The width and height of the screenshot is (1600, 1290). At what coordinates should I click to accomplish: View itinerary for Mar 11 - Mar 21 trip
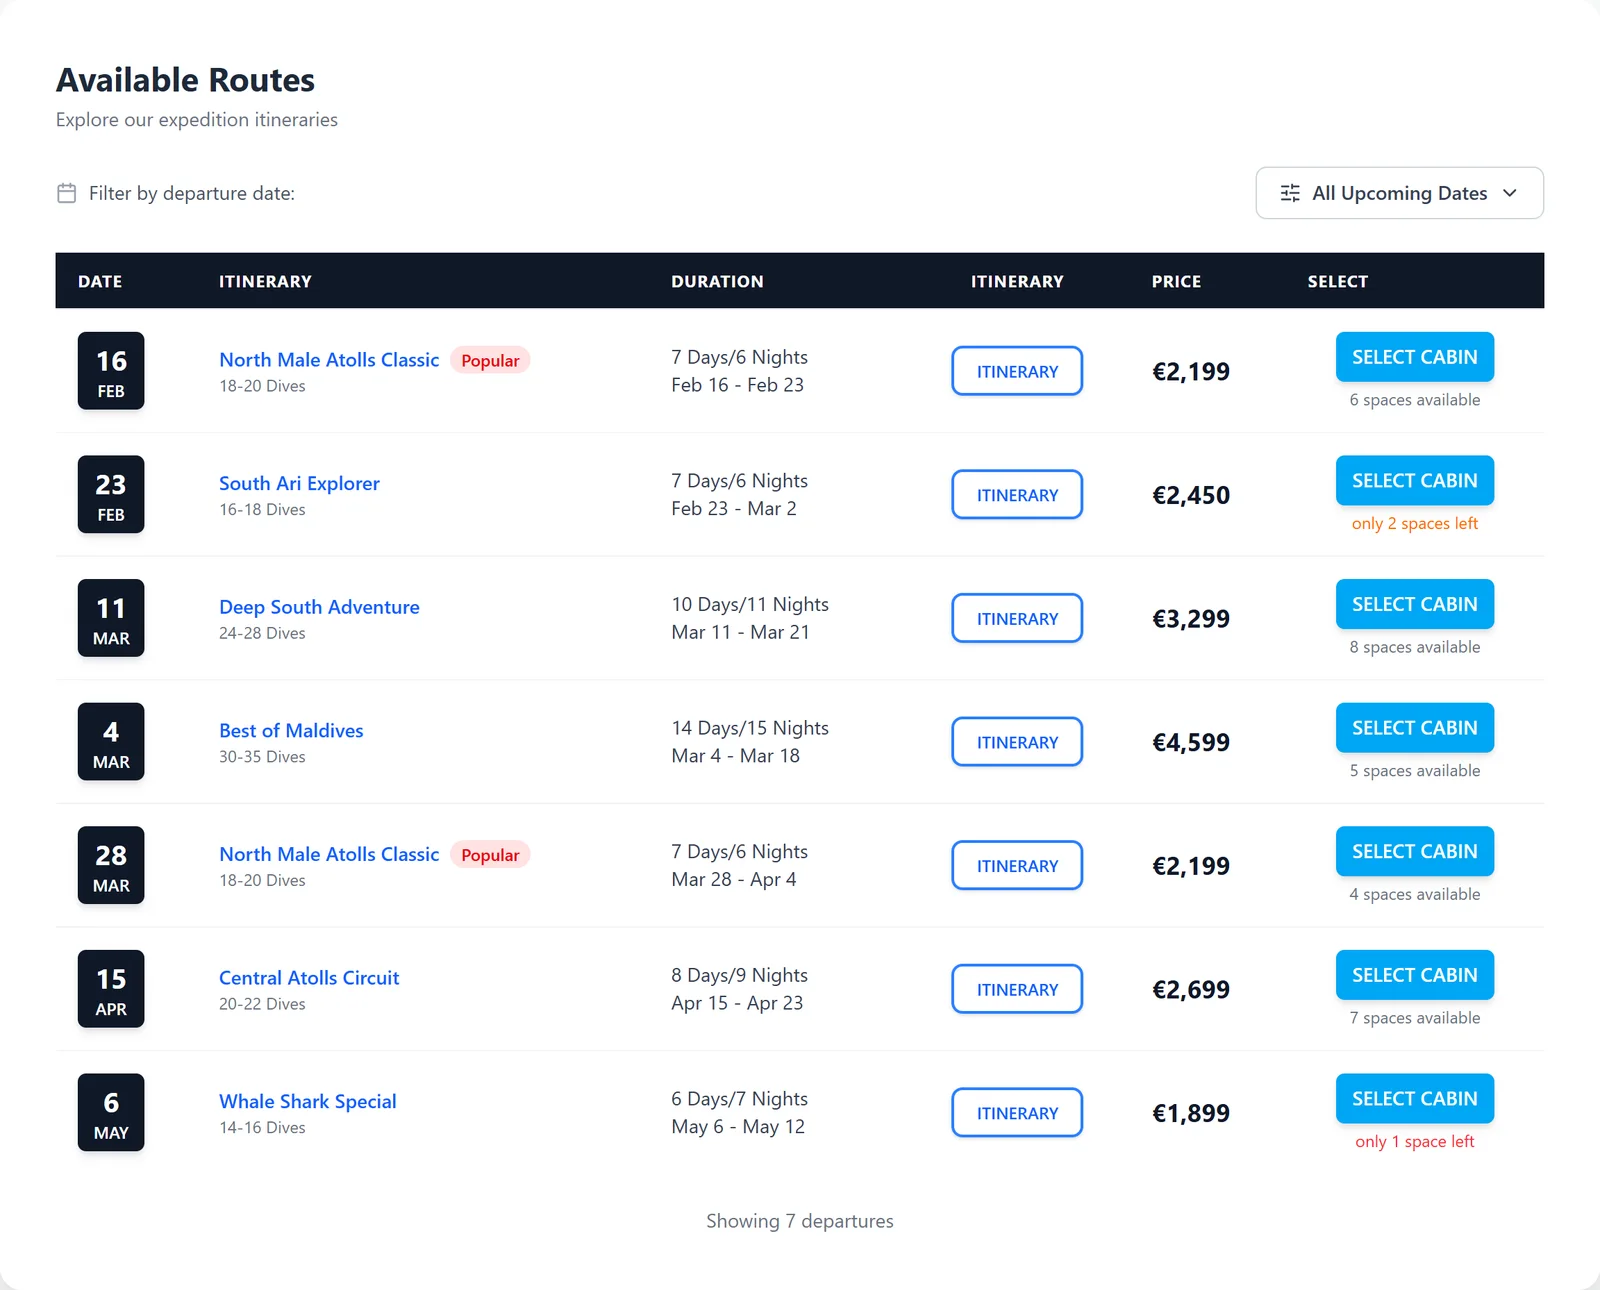point(1017,618)
